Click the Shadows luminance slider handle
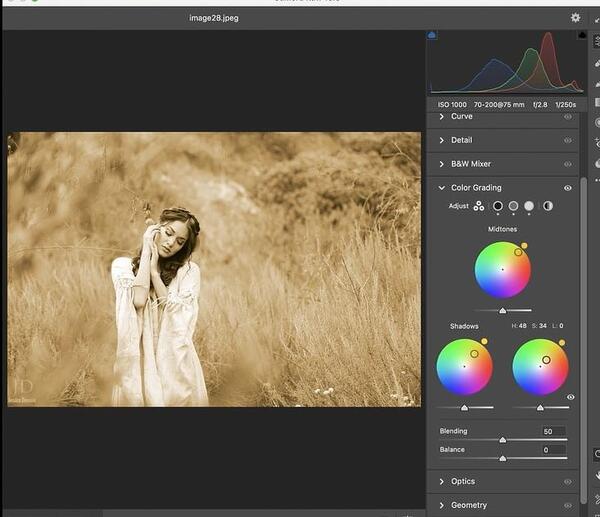 coord(464,408)
